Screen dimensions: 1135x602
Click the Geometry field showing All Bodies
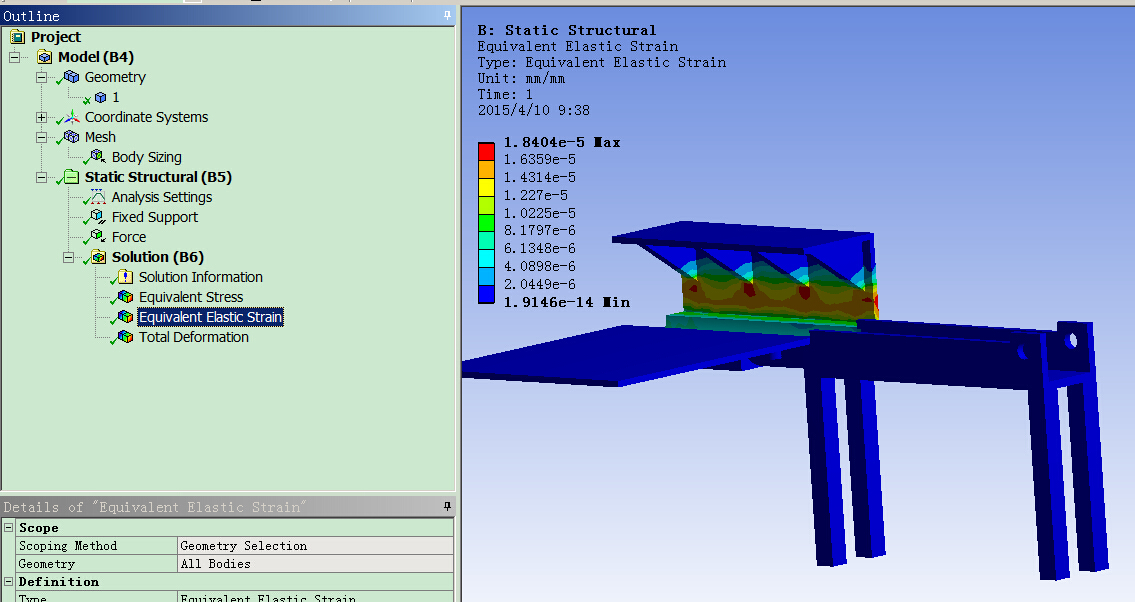pyautogui.click(x=316, y=564)
